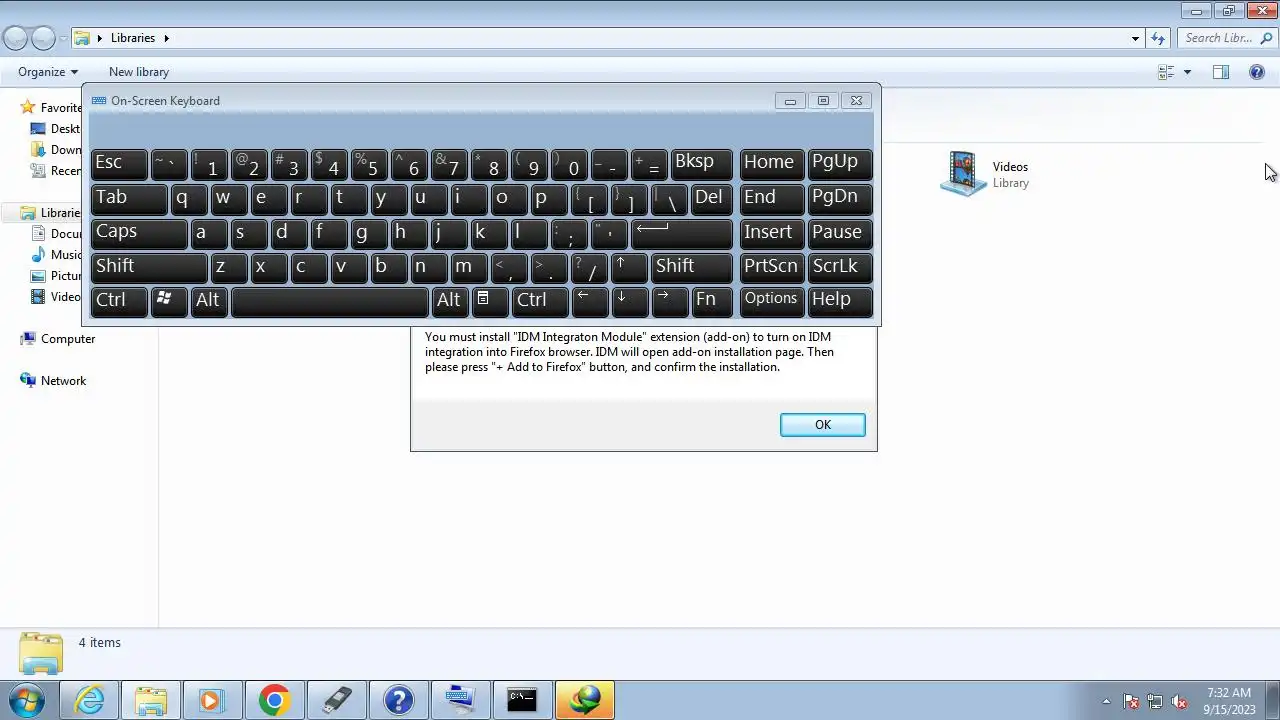Toggle the right Alt key
The image size is (1280, 720).
450,301
